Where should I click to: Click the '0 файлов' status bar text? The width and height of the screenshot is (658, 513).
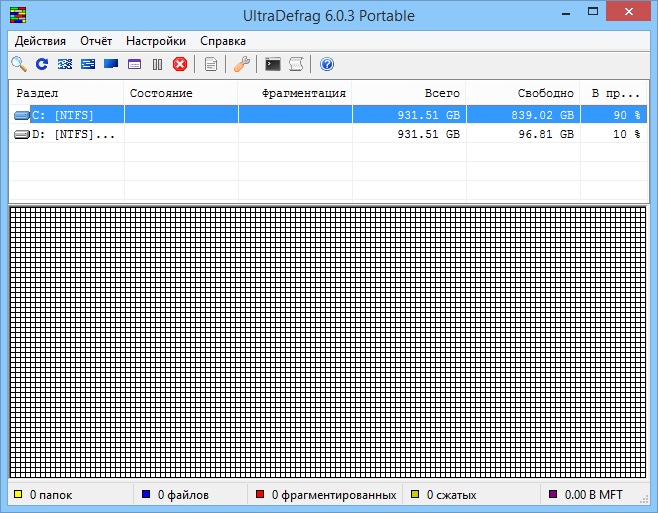183,495
